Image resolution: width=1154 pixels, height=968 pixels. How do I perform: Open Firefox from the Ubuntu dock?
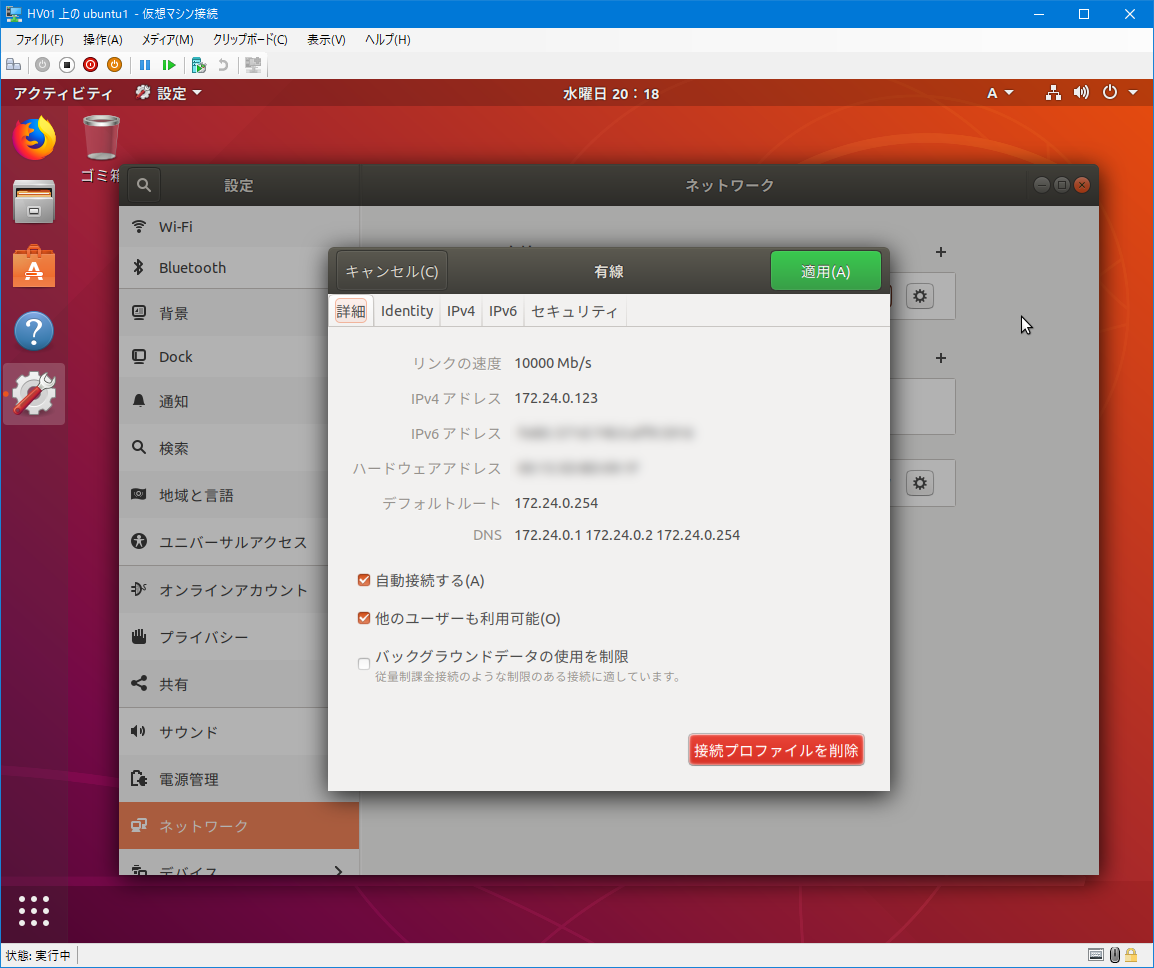click(34, 138)
